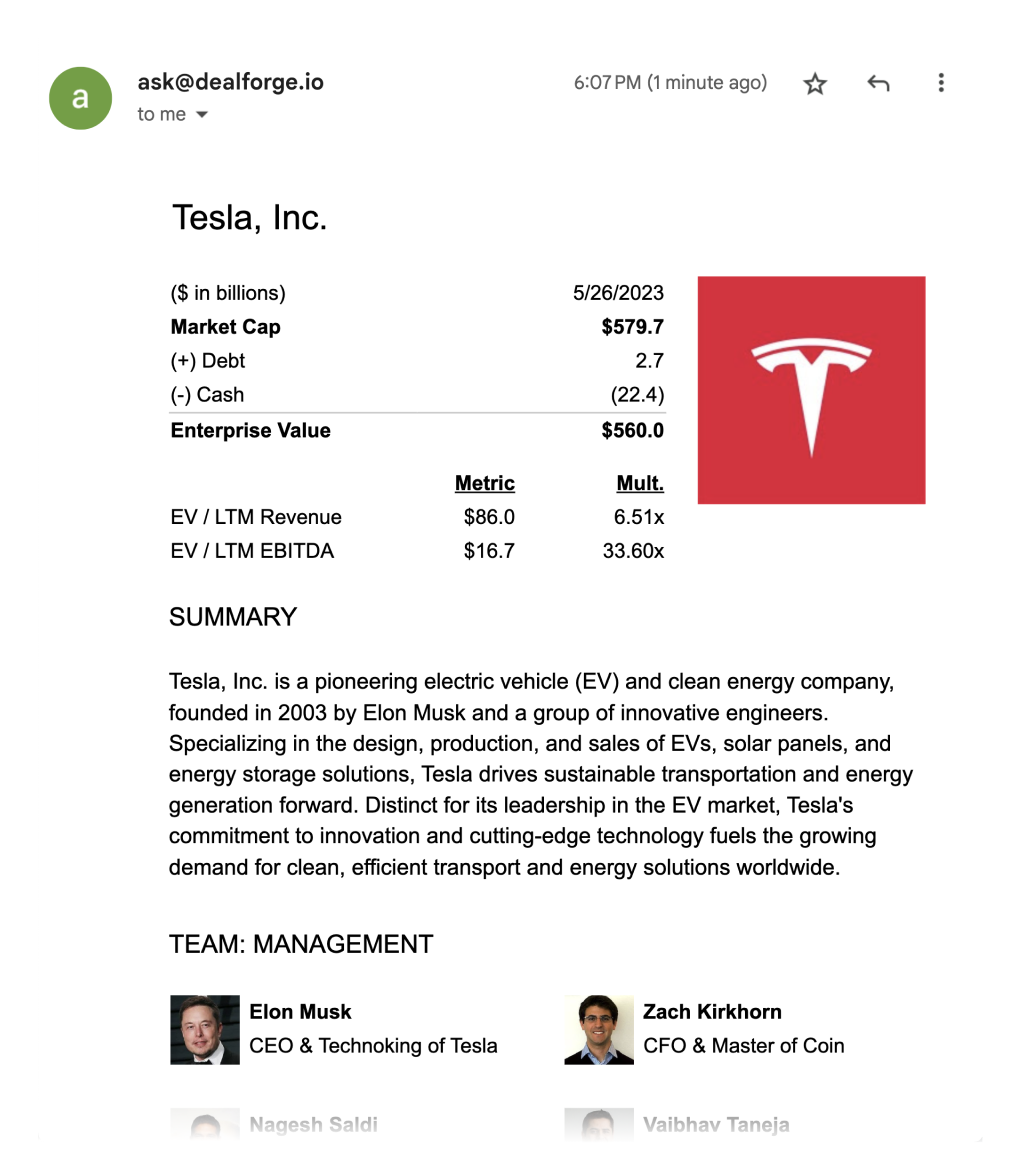Screen dimensions: 1020x1155
Task: Click the Tesla, Inc. title heading
Action: click(250, 218)
